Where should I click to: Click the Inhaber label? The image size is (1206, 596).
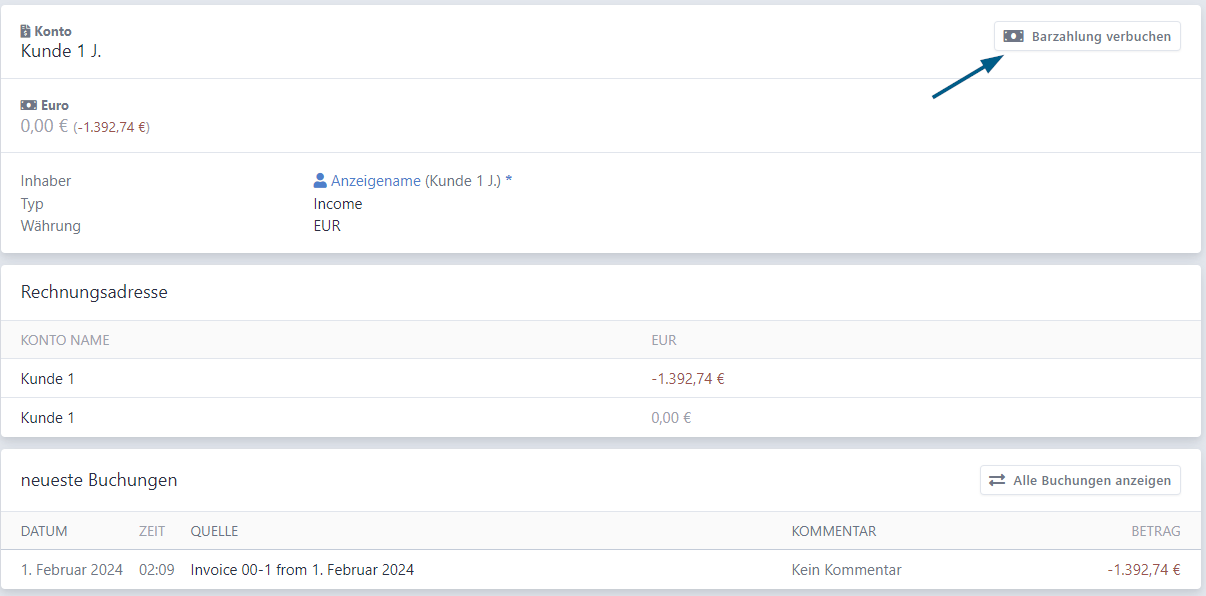click(x=46, y=181)
